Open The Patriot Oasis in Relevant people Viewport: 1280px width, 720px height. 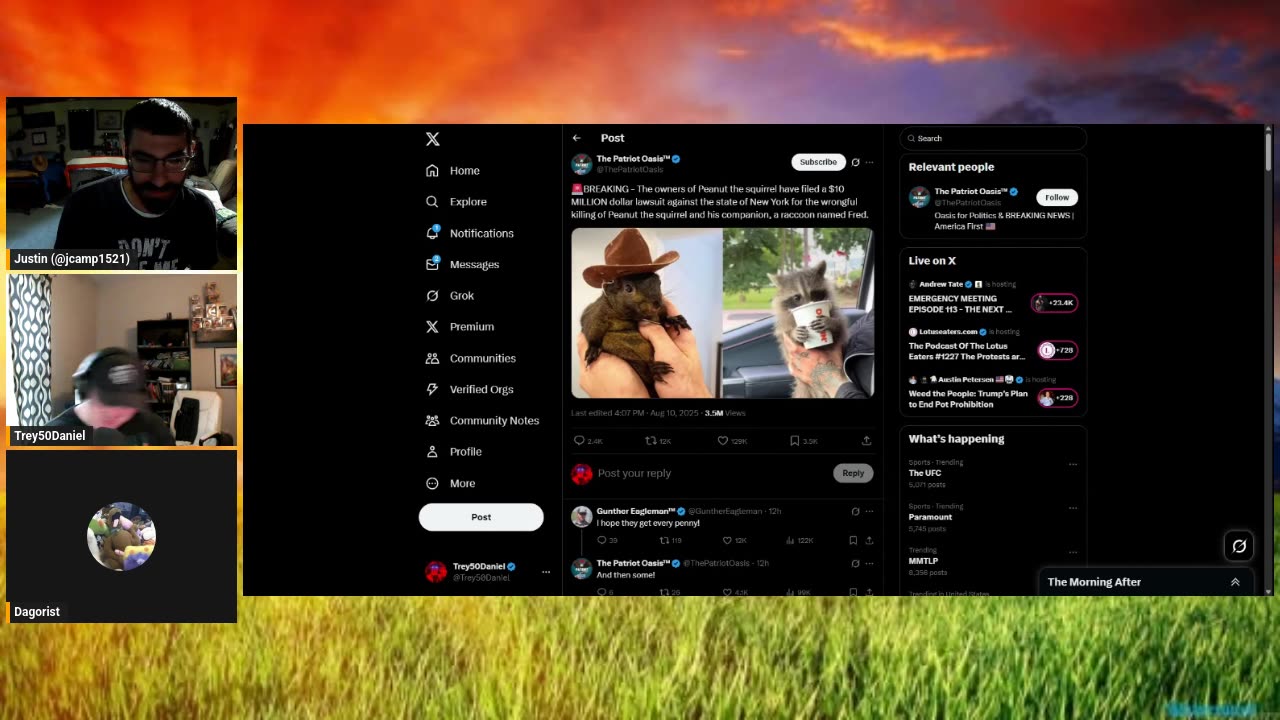coord(970,191)
